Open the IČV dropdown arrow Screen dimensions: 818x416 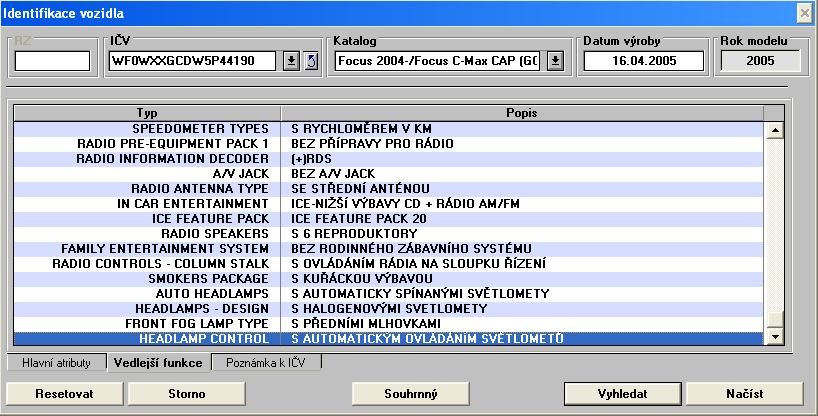[x=290, y=62]
